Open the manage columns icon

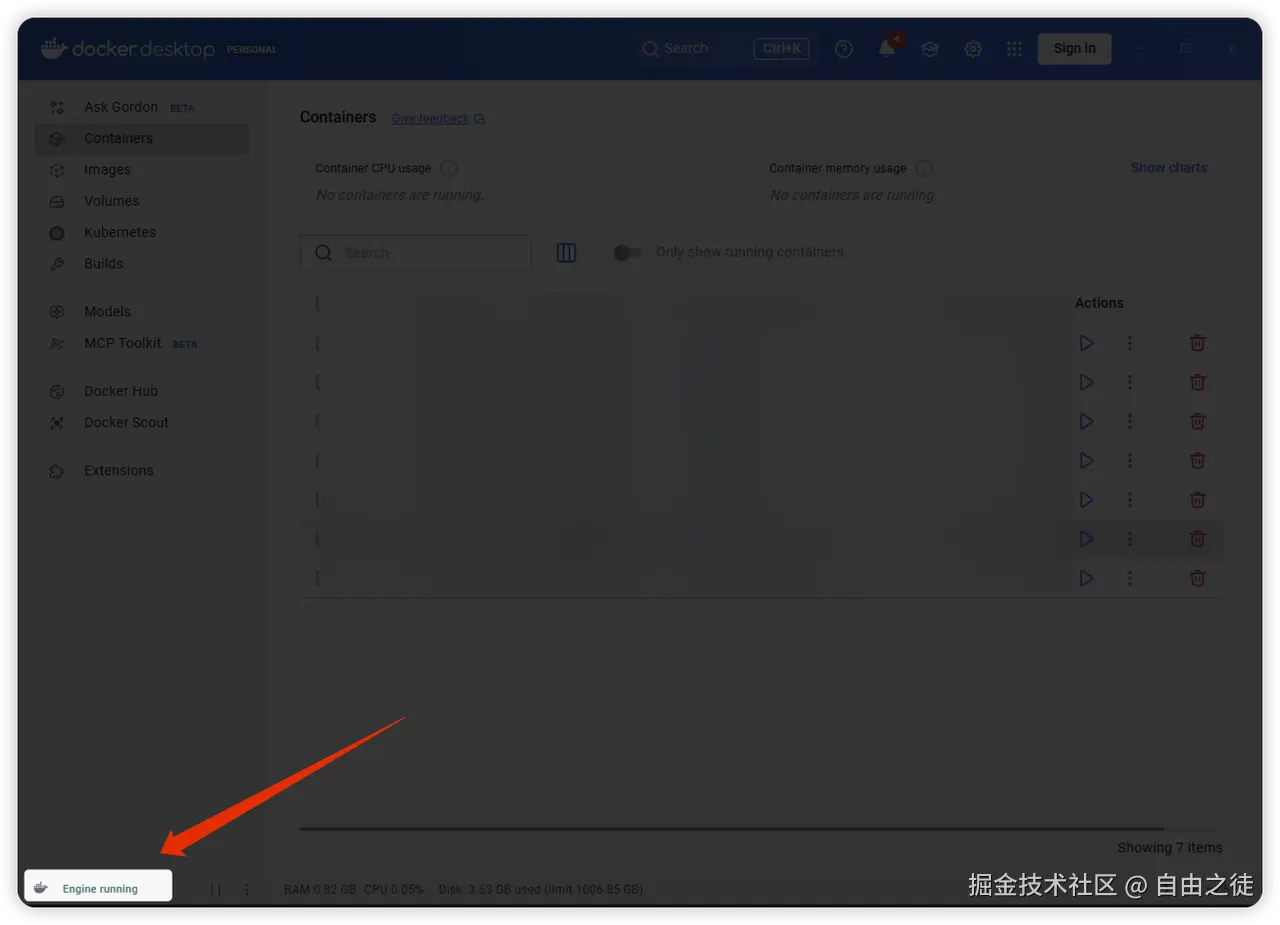click(x=566, y=253)
